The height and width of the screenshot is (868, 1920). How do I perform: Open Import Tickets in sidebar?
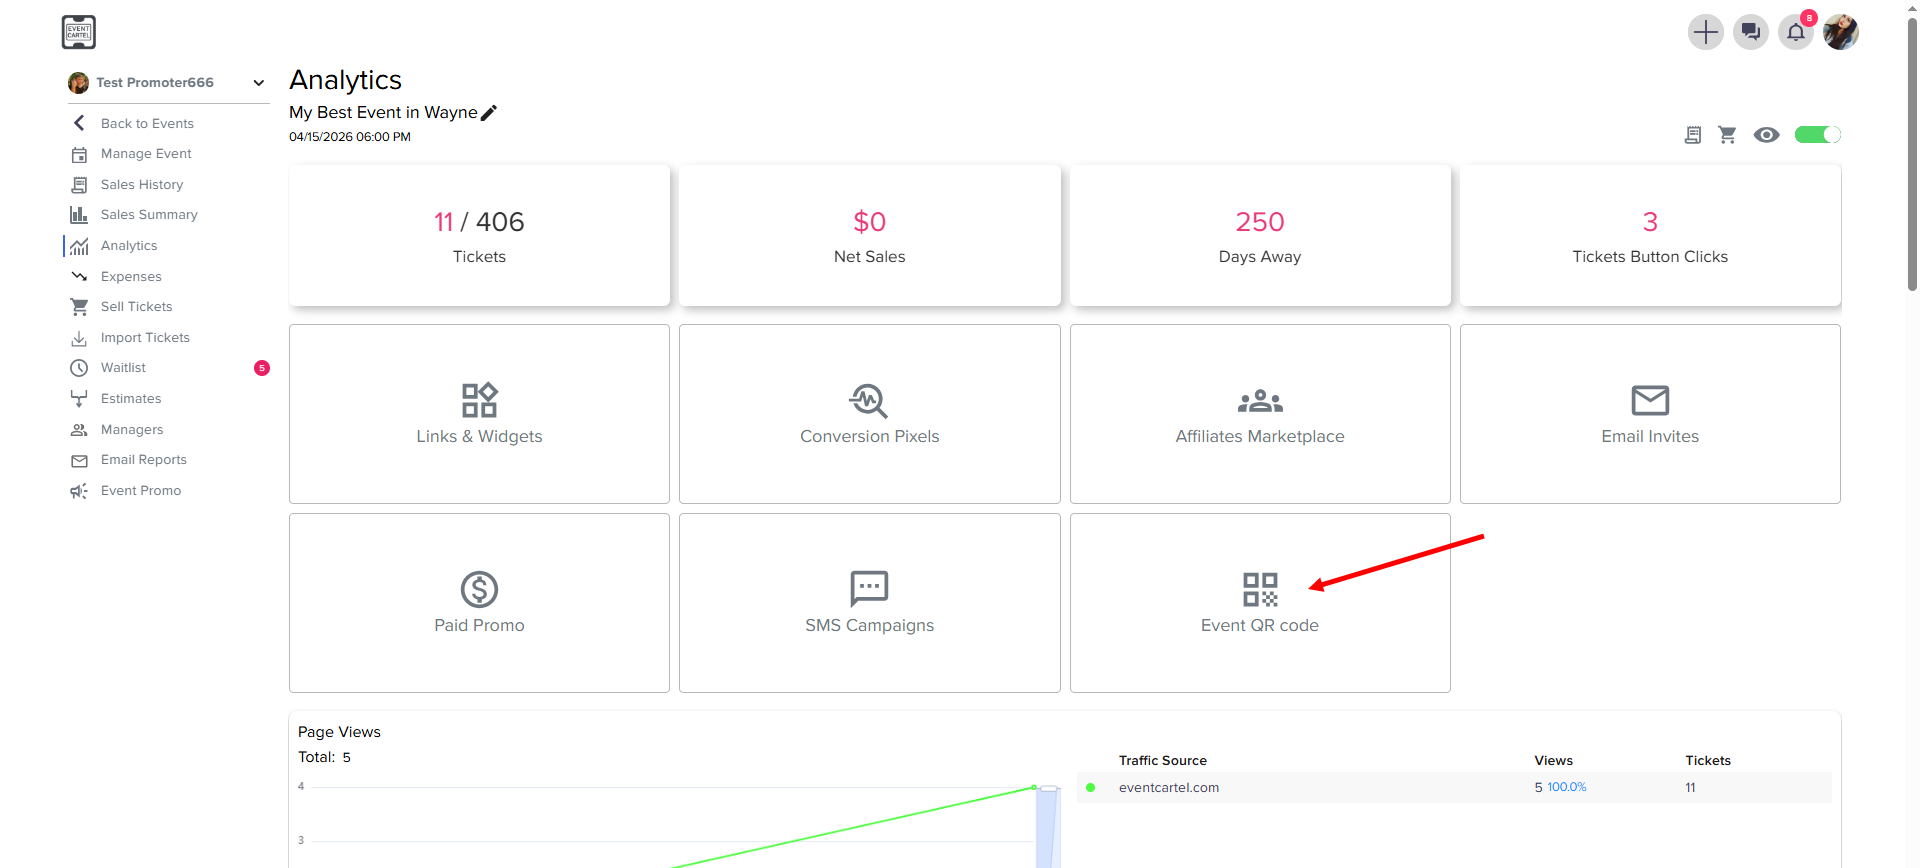(x=145, y=338)
